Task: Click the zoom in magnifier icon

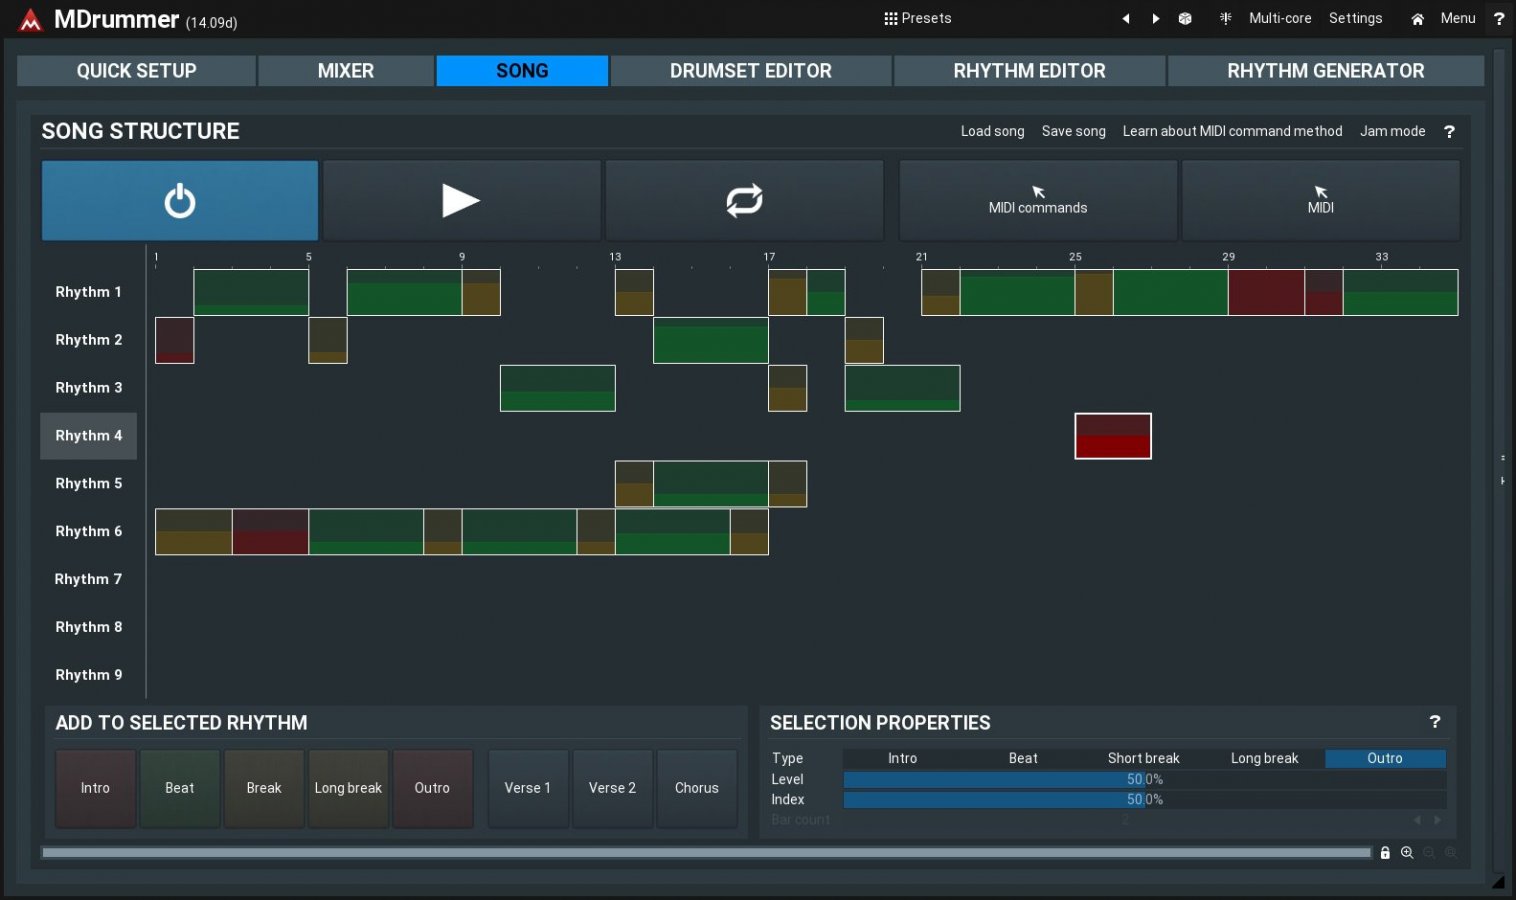Action: pos(1407,853)
